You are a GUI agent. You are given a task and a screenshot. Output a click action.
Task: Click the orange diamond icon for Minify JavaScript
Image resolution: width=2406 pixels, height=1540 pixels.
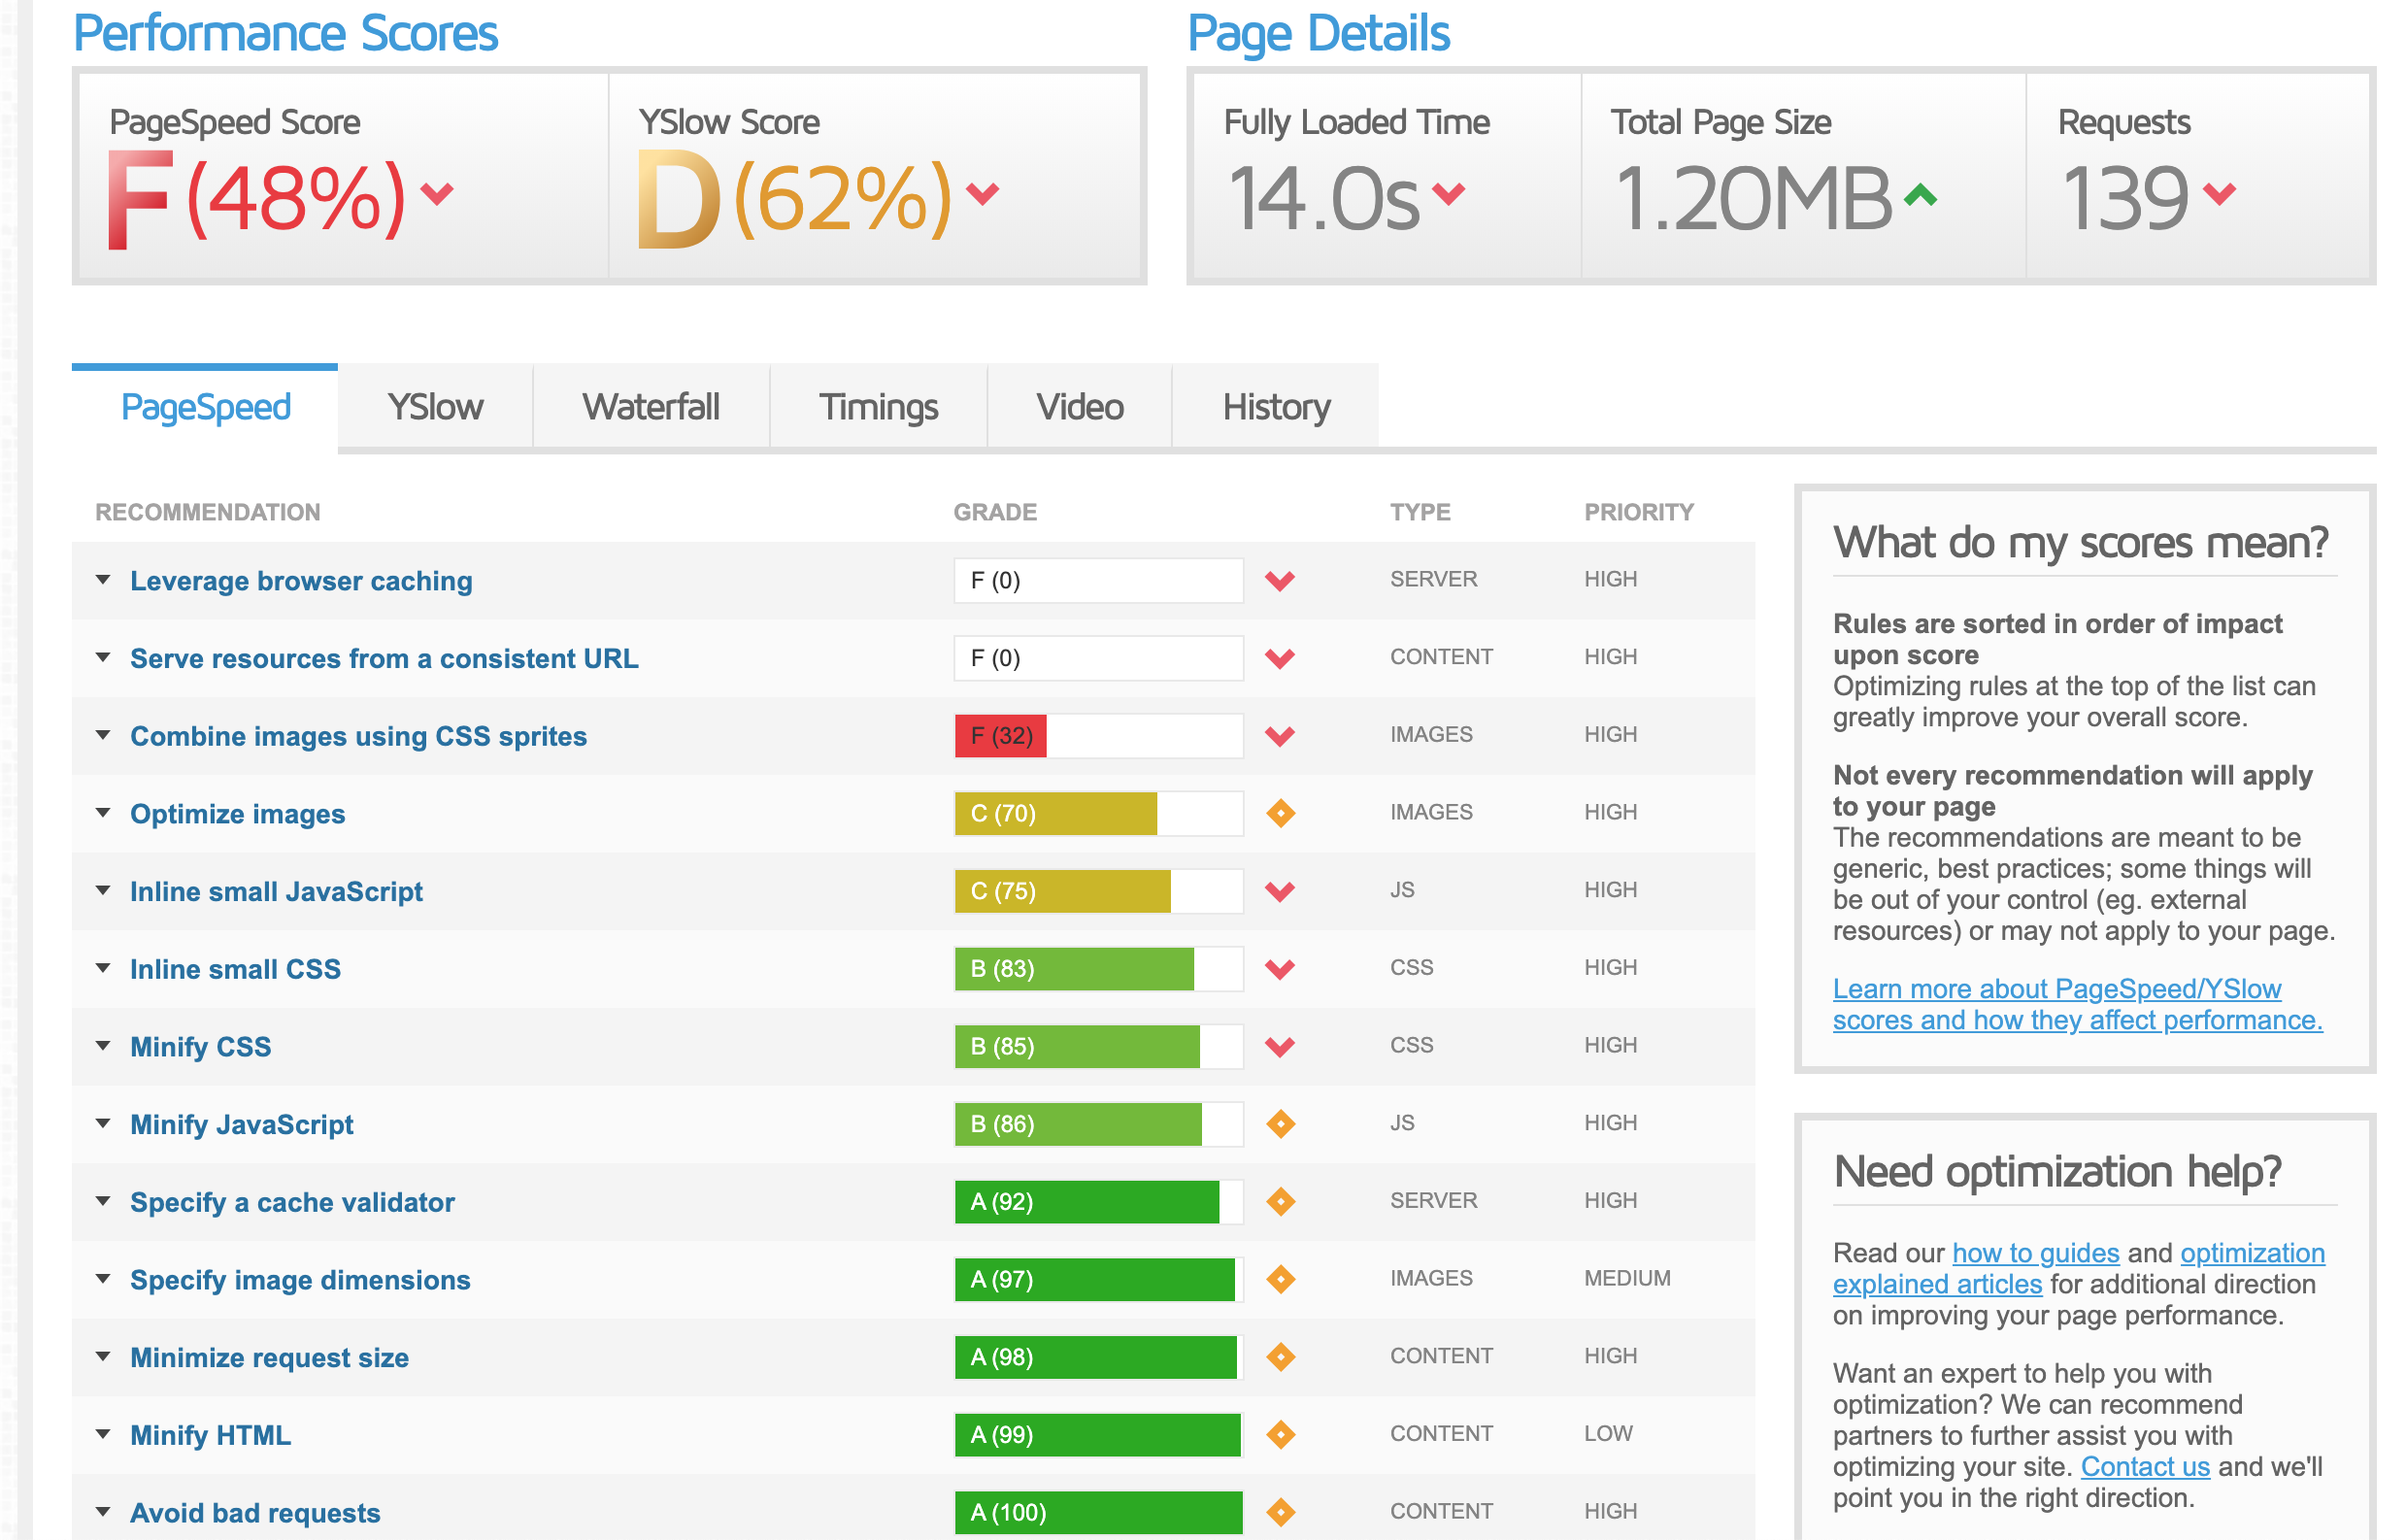click(x=1280, y=1124)
